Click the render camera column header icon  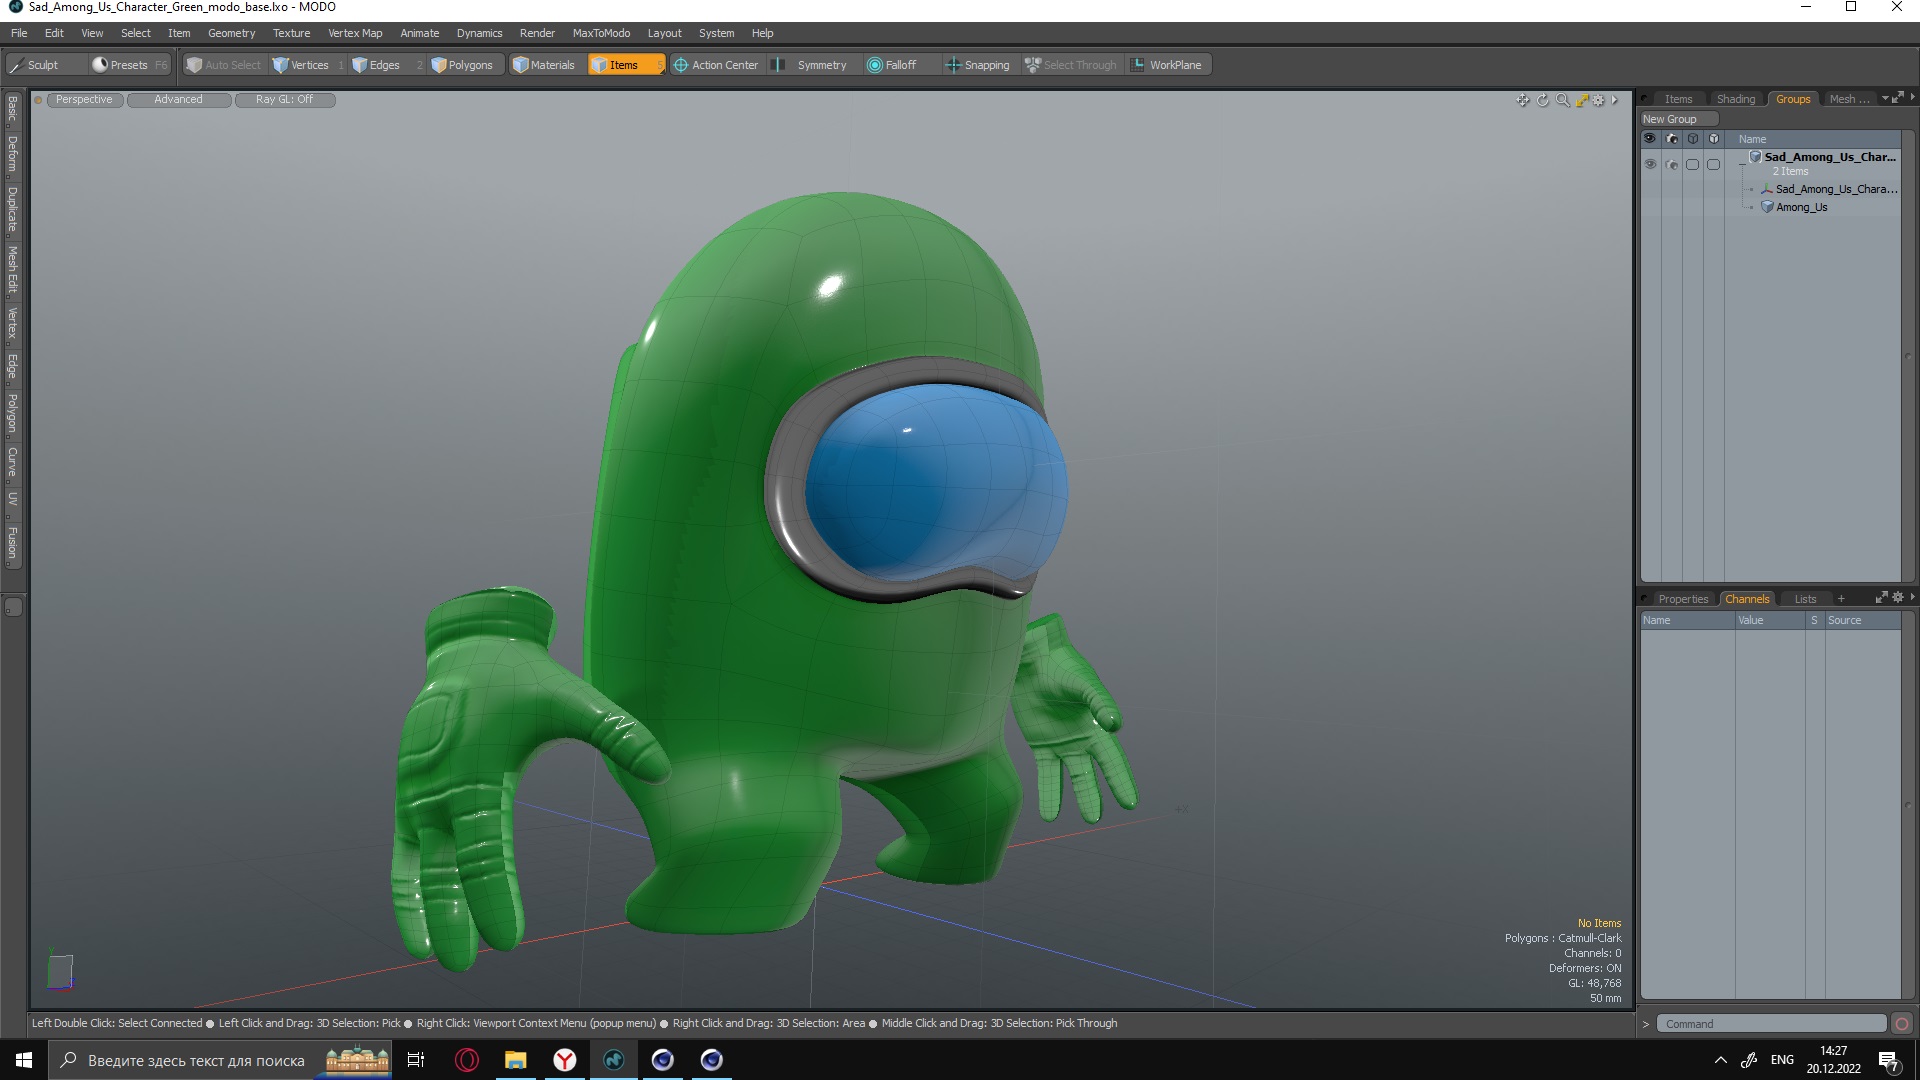coord(1671,139)
